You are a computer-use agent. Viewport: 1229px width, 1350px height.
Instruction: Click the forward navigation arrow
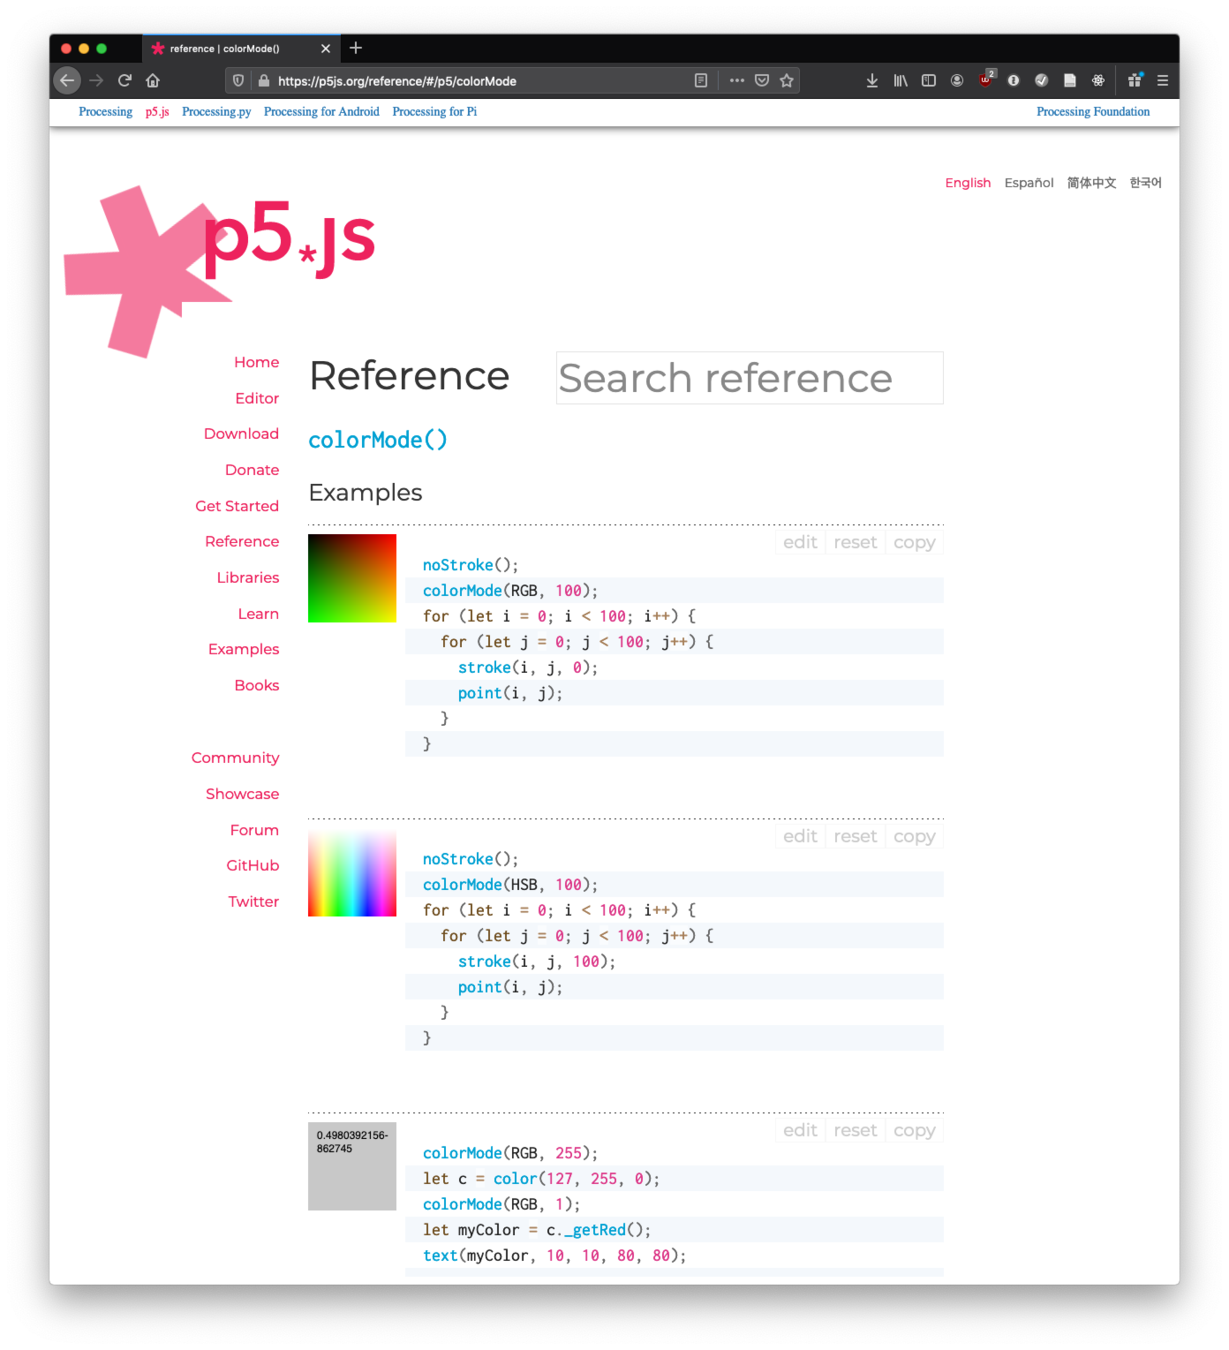coord(96,81)
